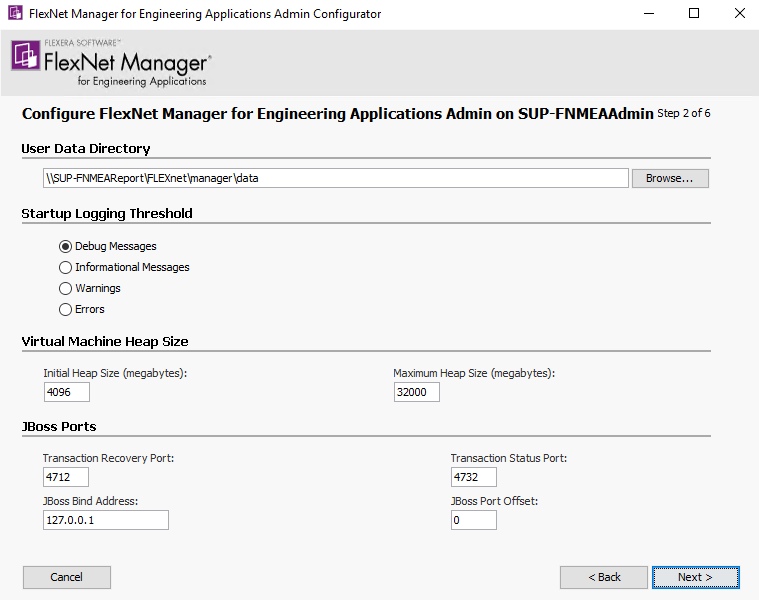Click the 'JBoss Bind Address:' label
This screenshot has width=759, height=600.
[x=91, y=501]
